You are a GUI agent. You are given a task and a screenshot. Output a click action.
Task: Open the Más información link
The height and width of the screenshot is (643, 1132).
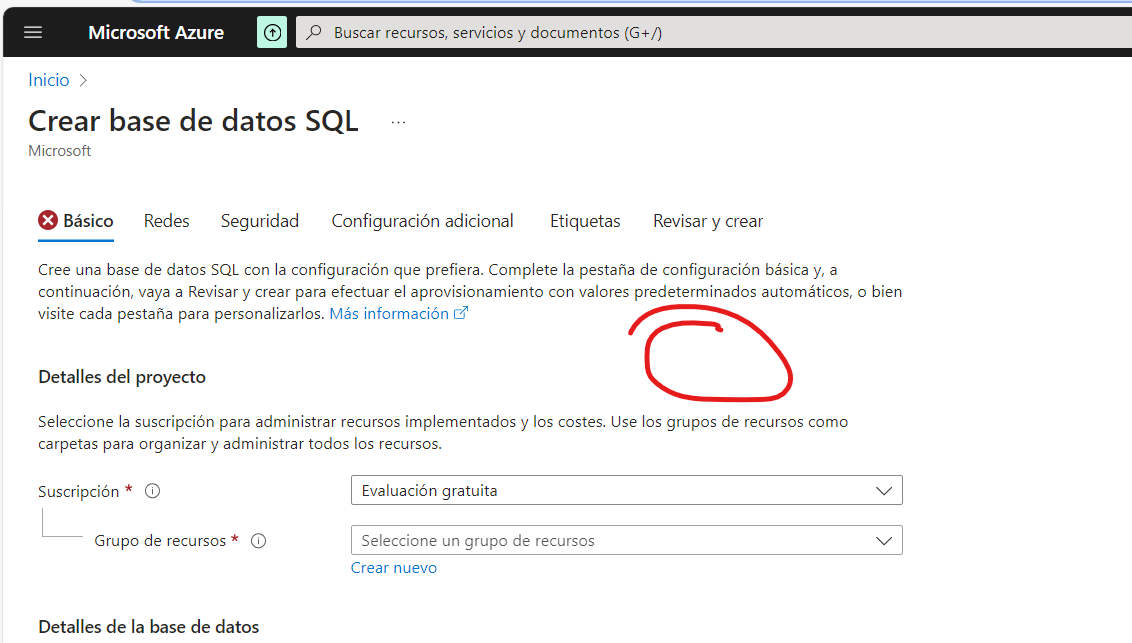click(389, 314)
